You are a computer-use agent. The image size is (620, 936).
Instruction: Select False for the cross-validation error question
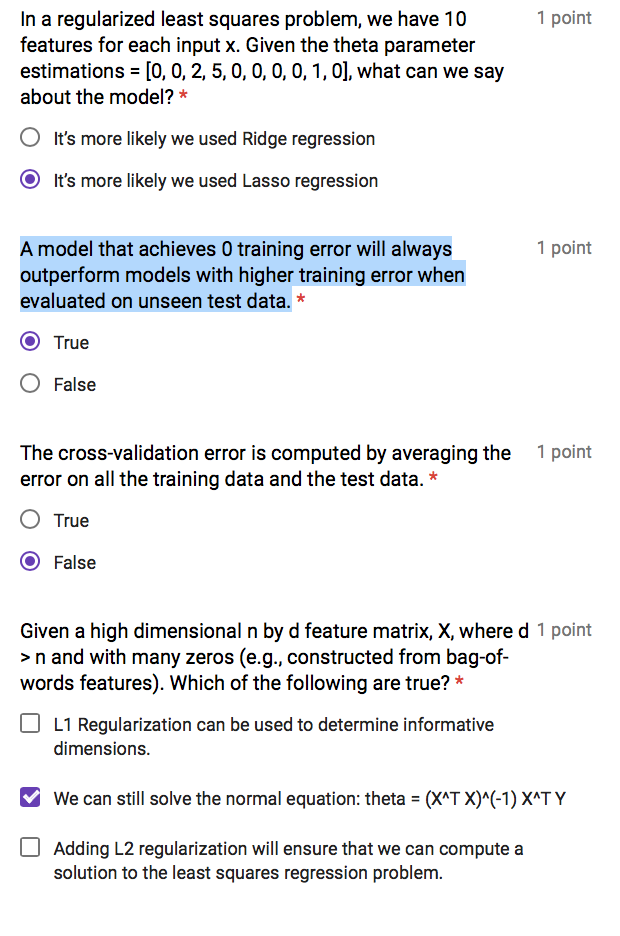pyautogui.click(x=30, y=562)
